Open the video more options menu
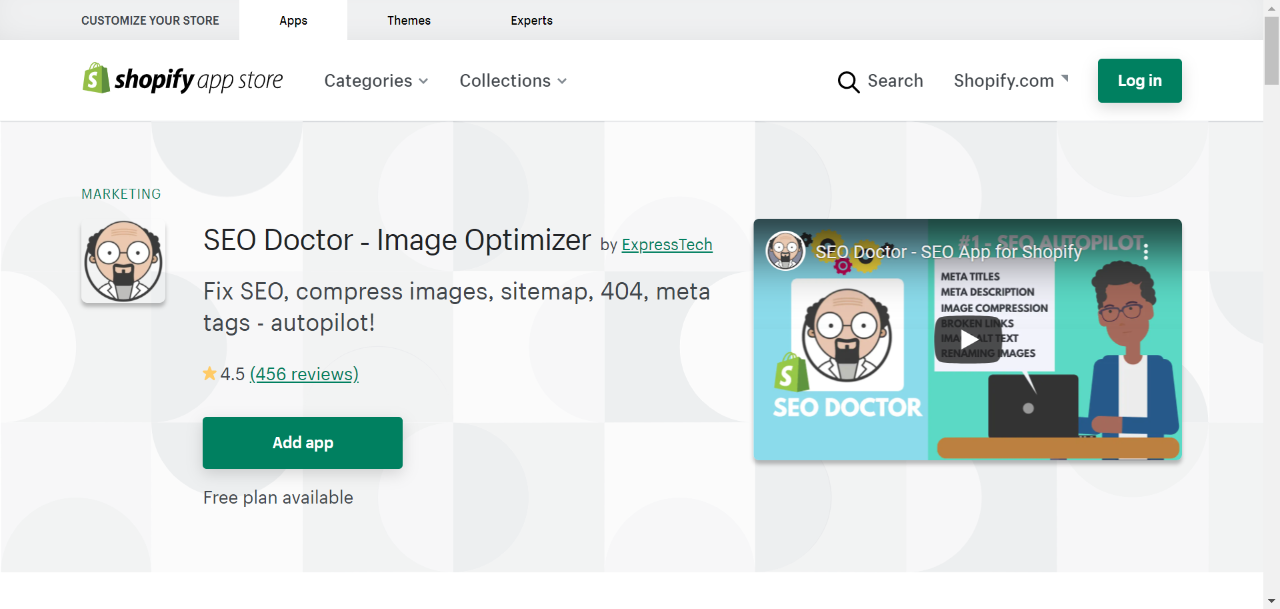This screenshot has height=609, width=1280. (x=1147, y=251)
